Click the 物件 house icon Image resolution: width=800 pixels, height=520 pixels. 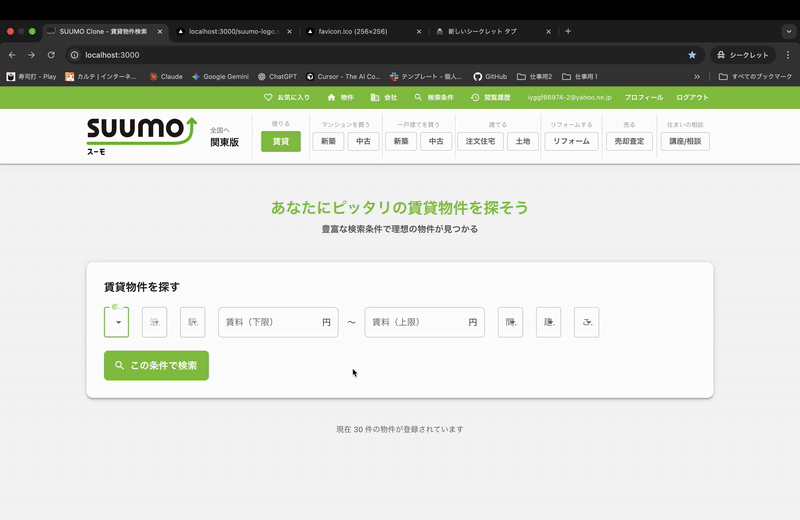pos(332,97)
